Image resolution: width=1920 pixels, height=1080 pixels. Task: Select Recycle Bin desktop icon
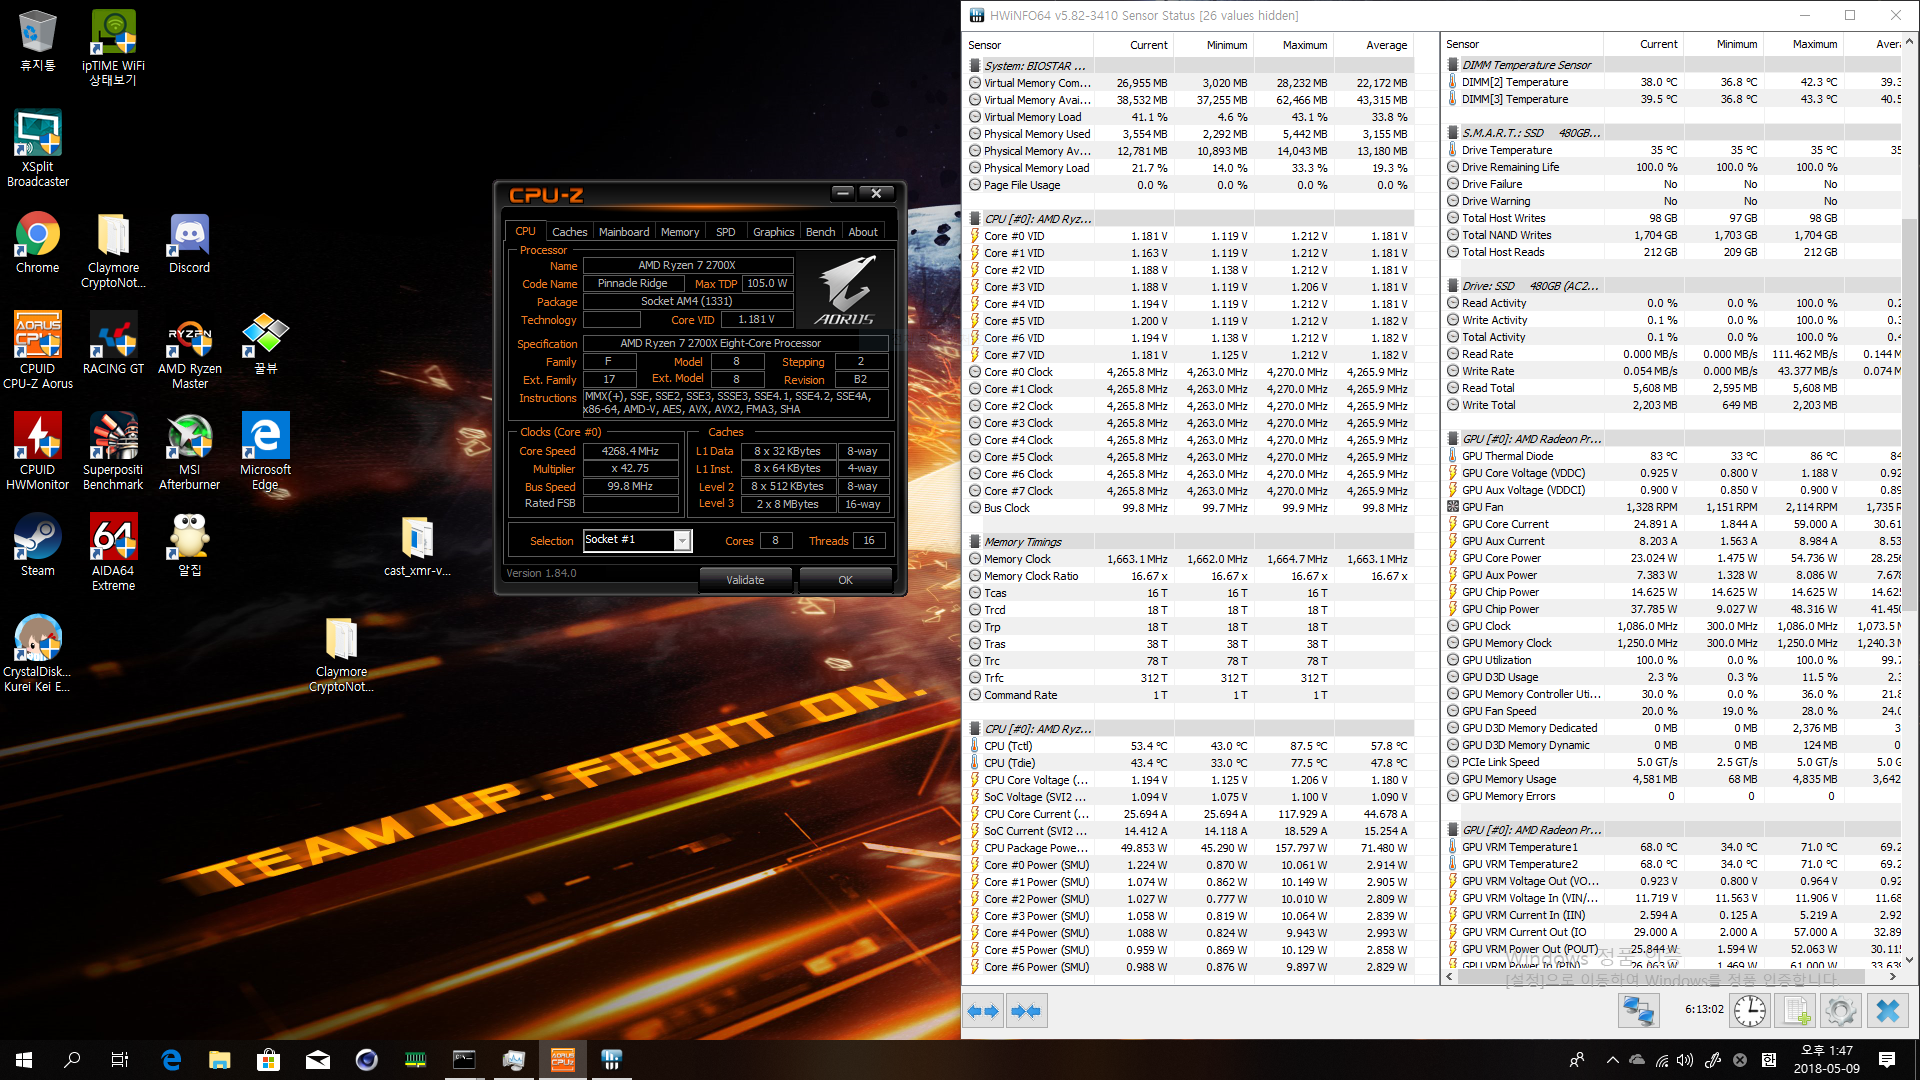[37, 41]
